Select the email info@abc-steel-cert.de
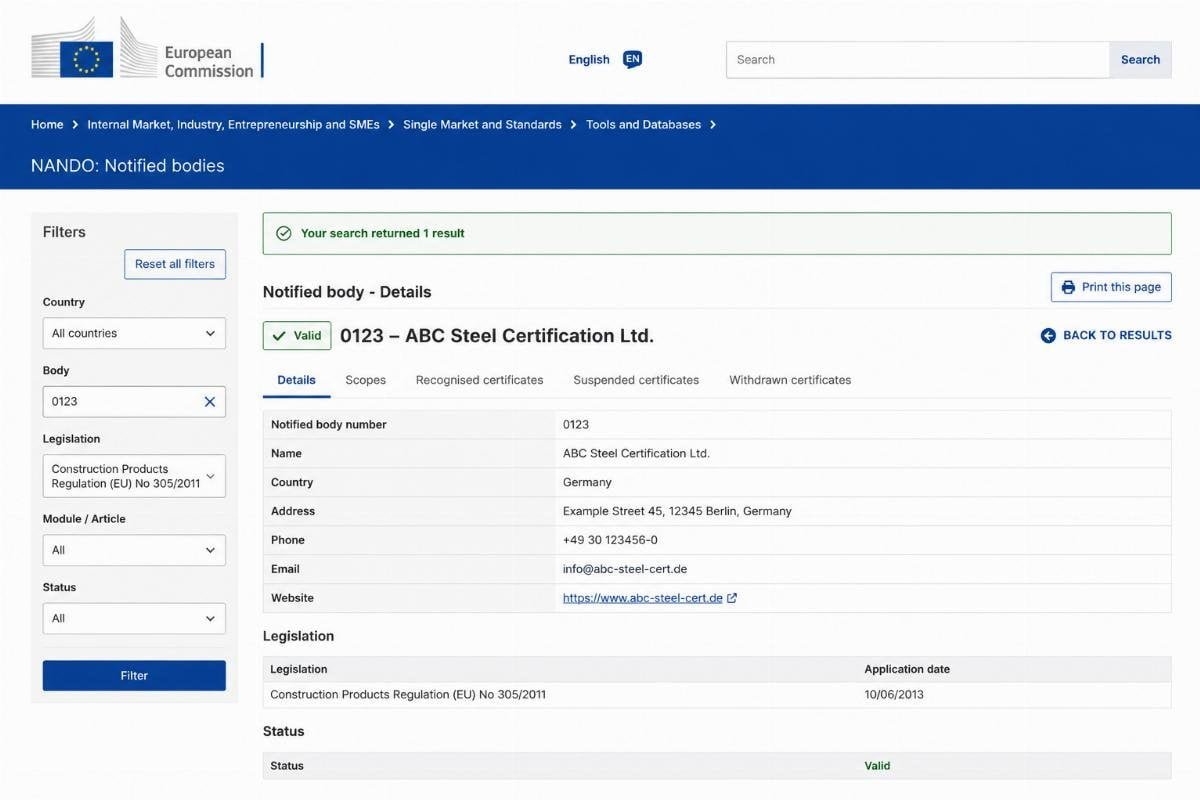Image resolution: width=1200 pixels, height=800 pixels. (x=625, y=569)
